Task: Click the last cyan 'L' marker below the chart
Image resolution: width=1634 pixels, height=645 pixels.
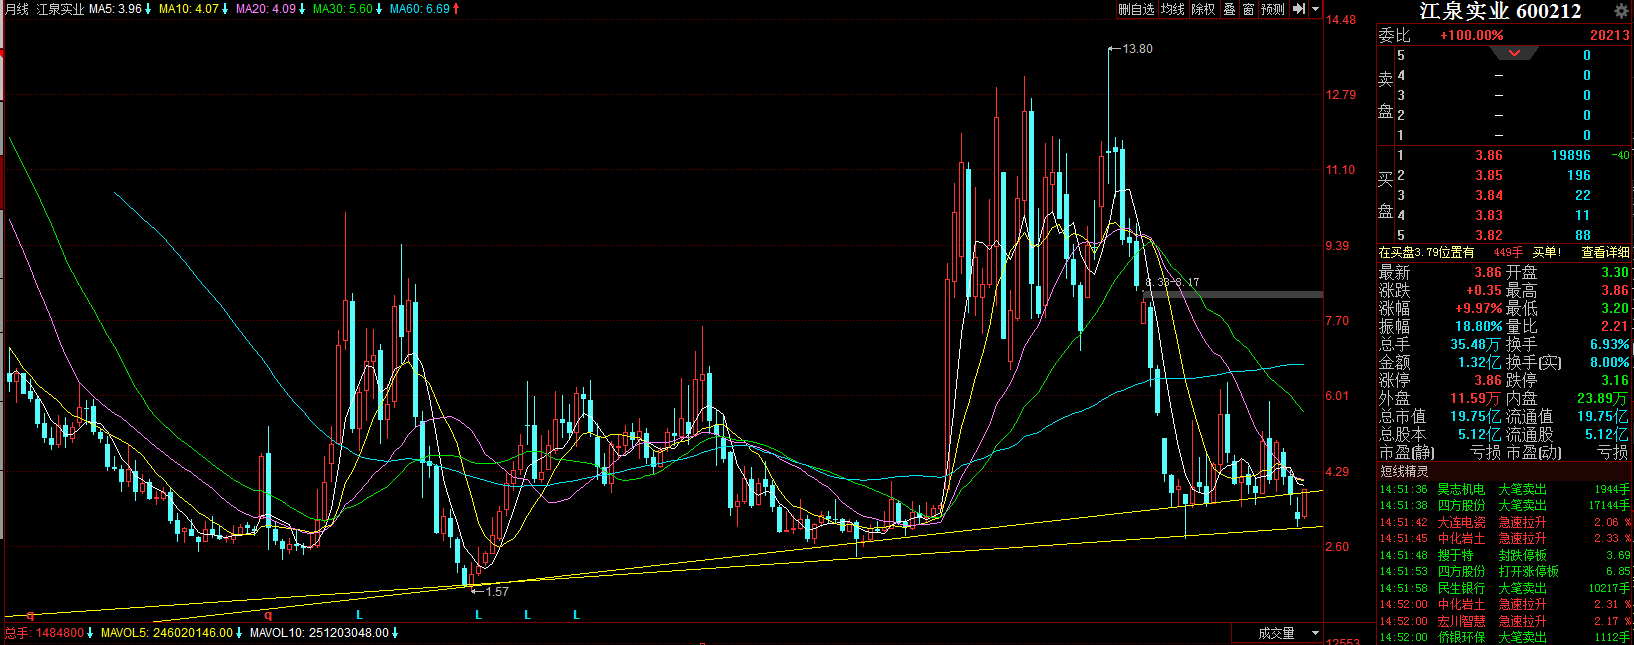Action: (x=577, y=615)
